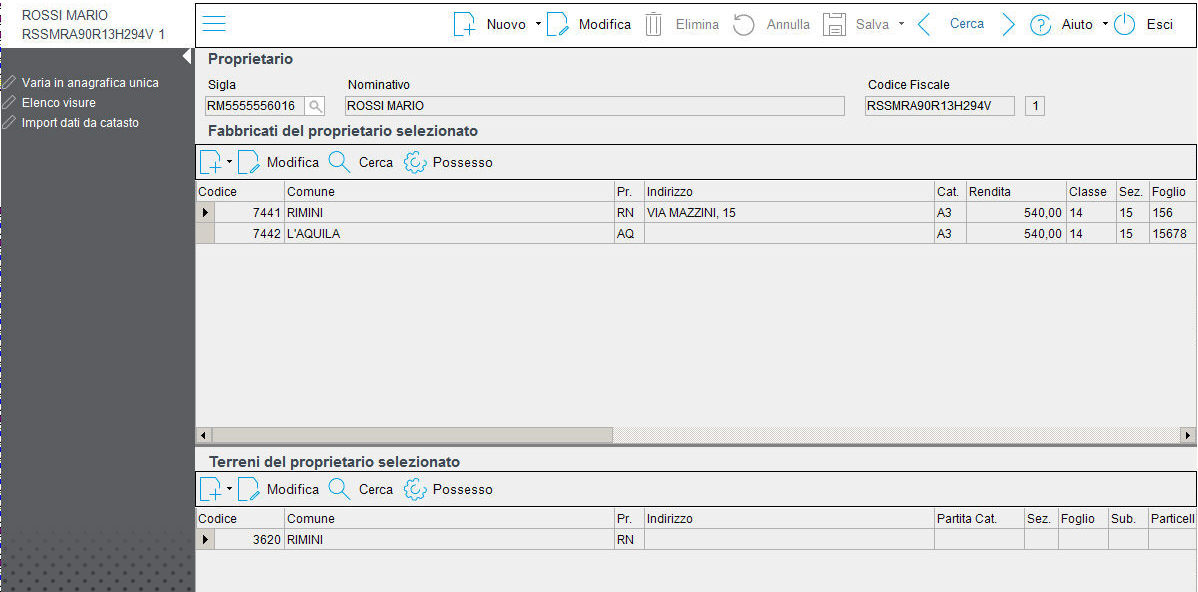Click the Fabbricati Foglio column header

[x=1174, y=192]
